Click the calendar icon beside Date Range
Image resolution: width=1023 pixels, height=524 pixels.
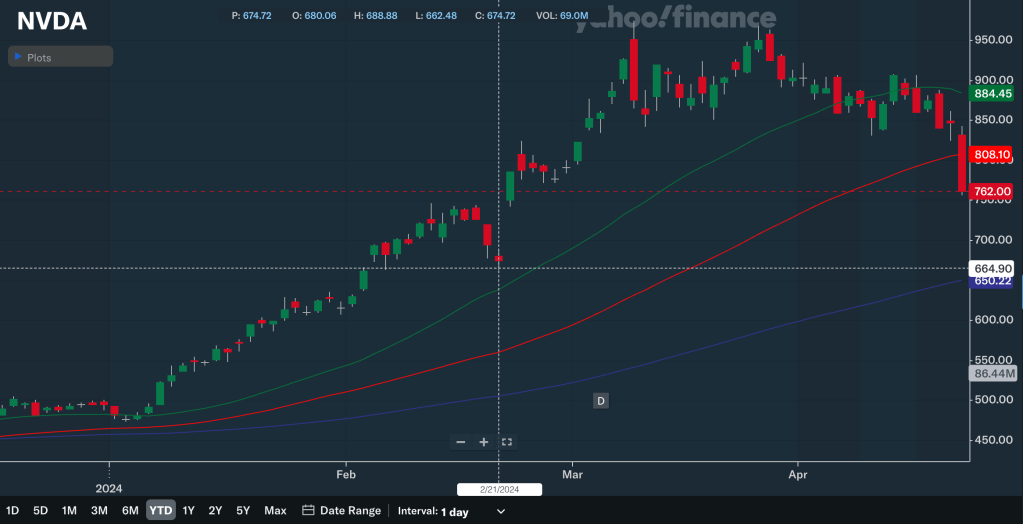[308, 510]
